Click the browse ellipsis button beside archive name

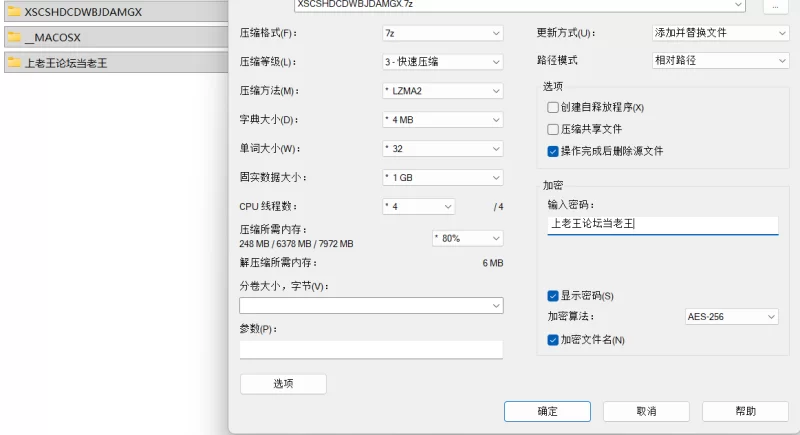click(x=776, y=6)
